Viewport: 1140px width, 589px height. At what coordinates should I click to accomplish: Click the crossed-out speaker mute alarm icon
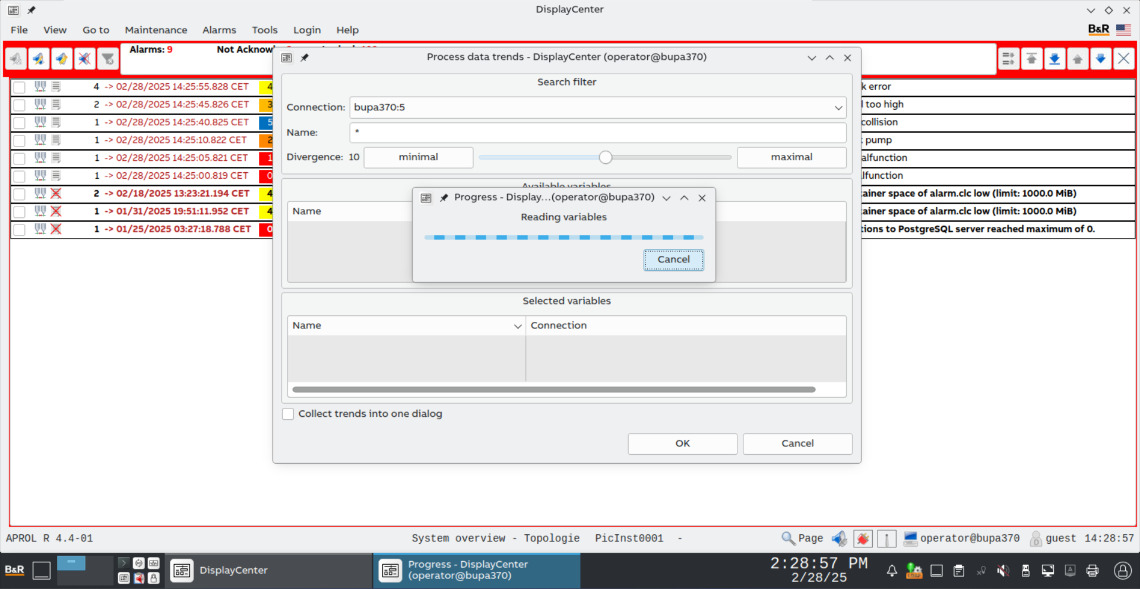(84, 59)
